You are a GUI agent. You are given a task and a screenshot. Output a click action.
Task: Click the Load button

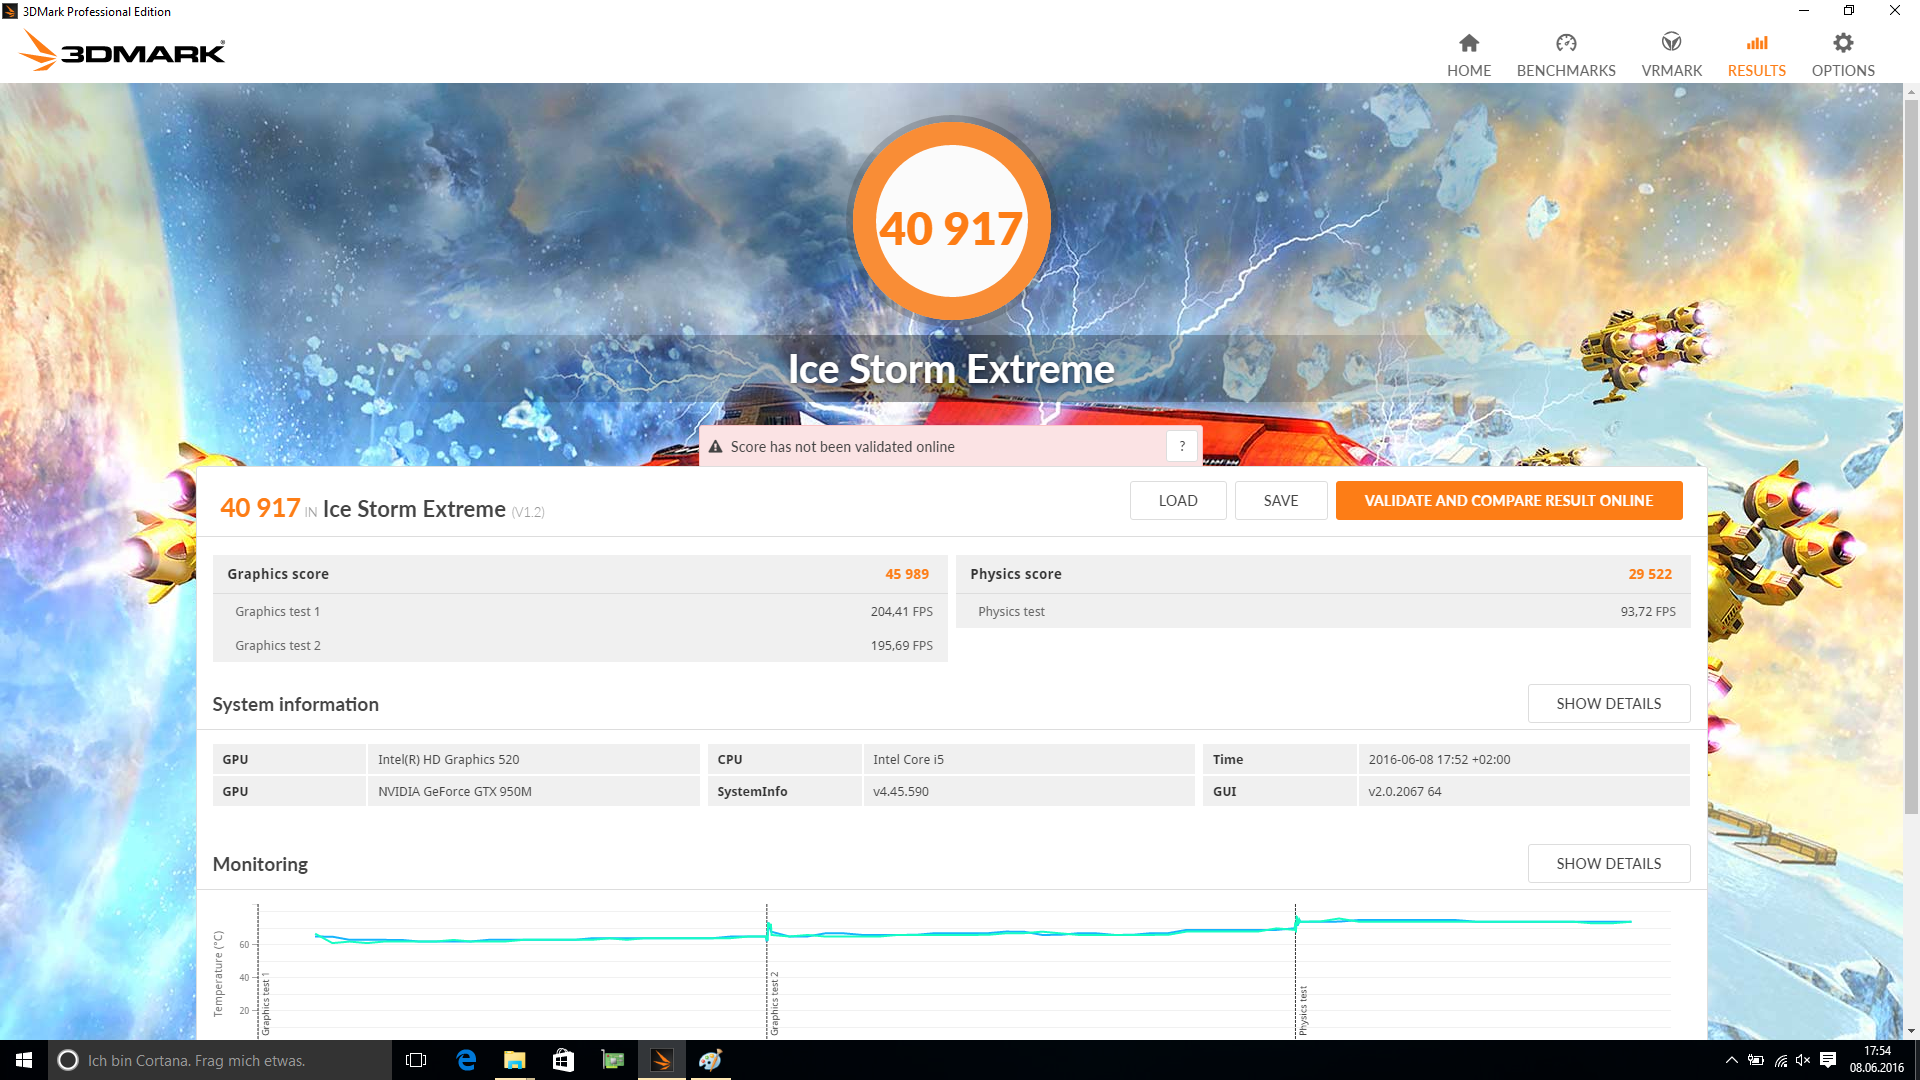(1177, 501)
